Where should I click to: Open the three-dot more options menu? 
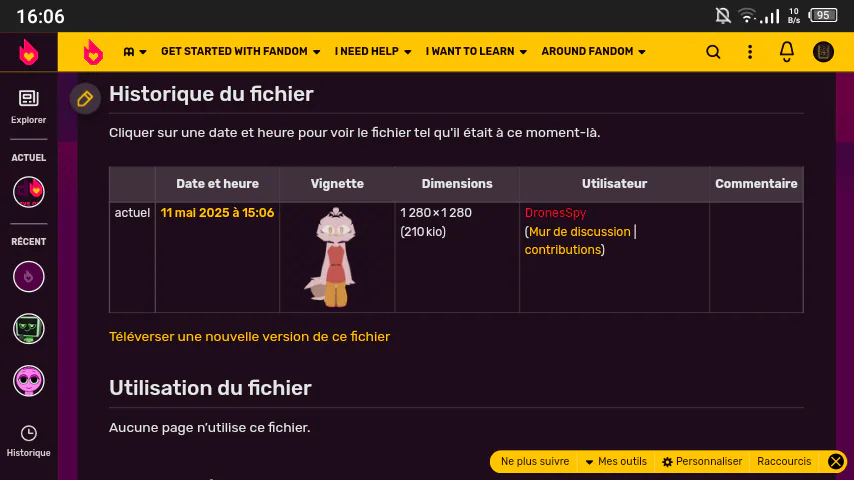click(750, 52)
